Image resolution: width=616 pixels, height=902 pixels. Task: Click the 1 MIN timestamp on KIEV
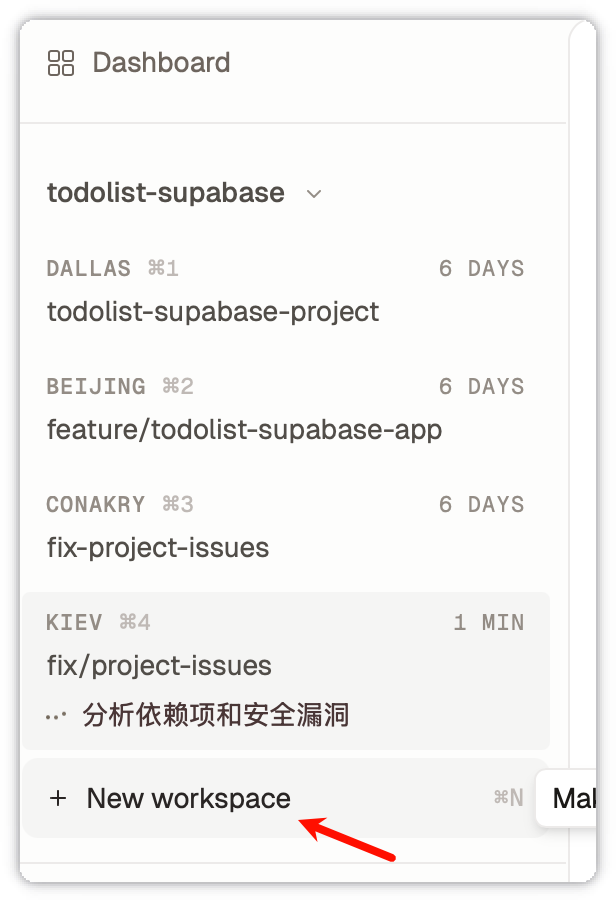[488, 622]
